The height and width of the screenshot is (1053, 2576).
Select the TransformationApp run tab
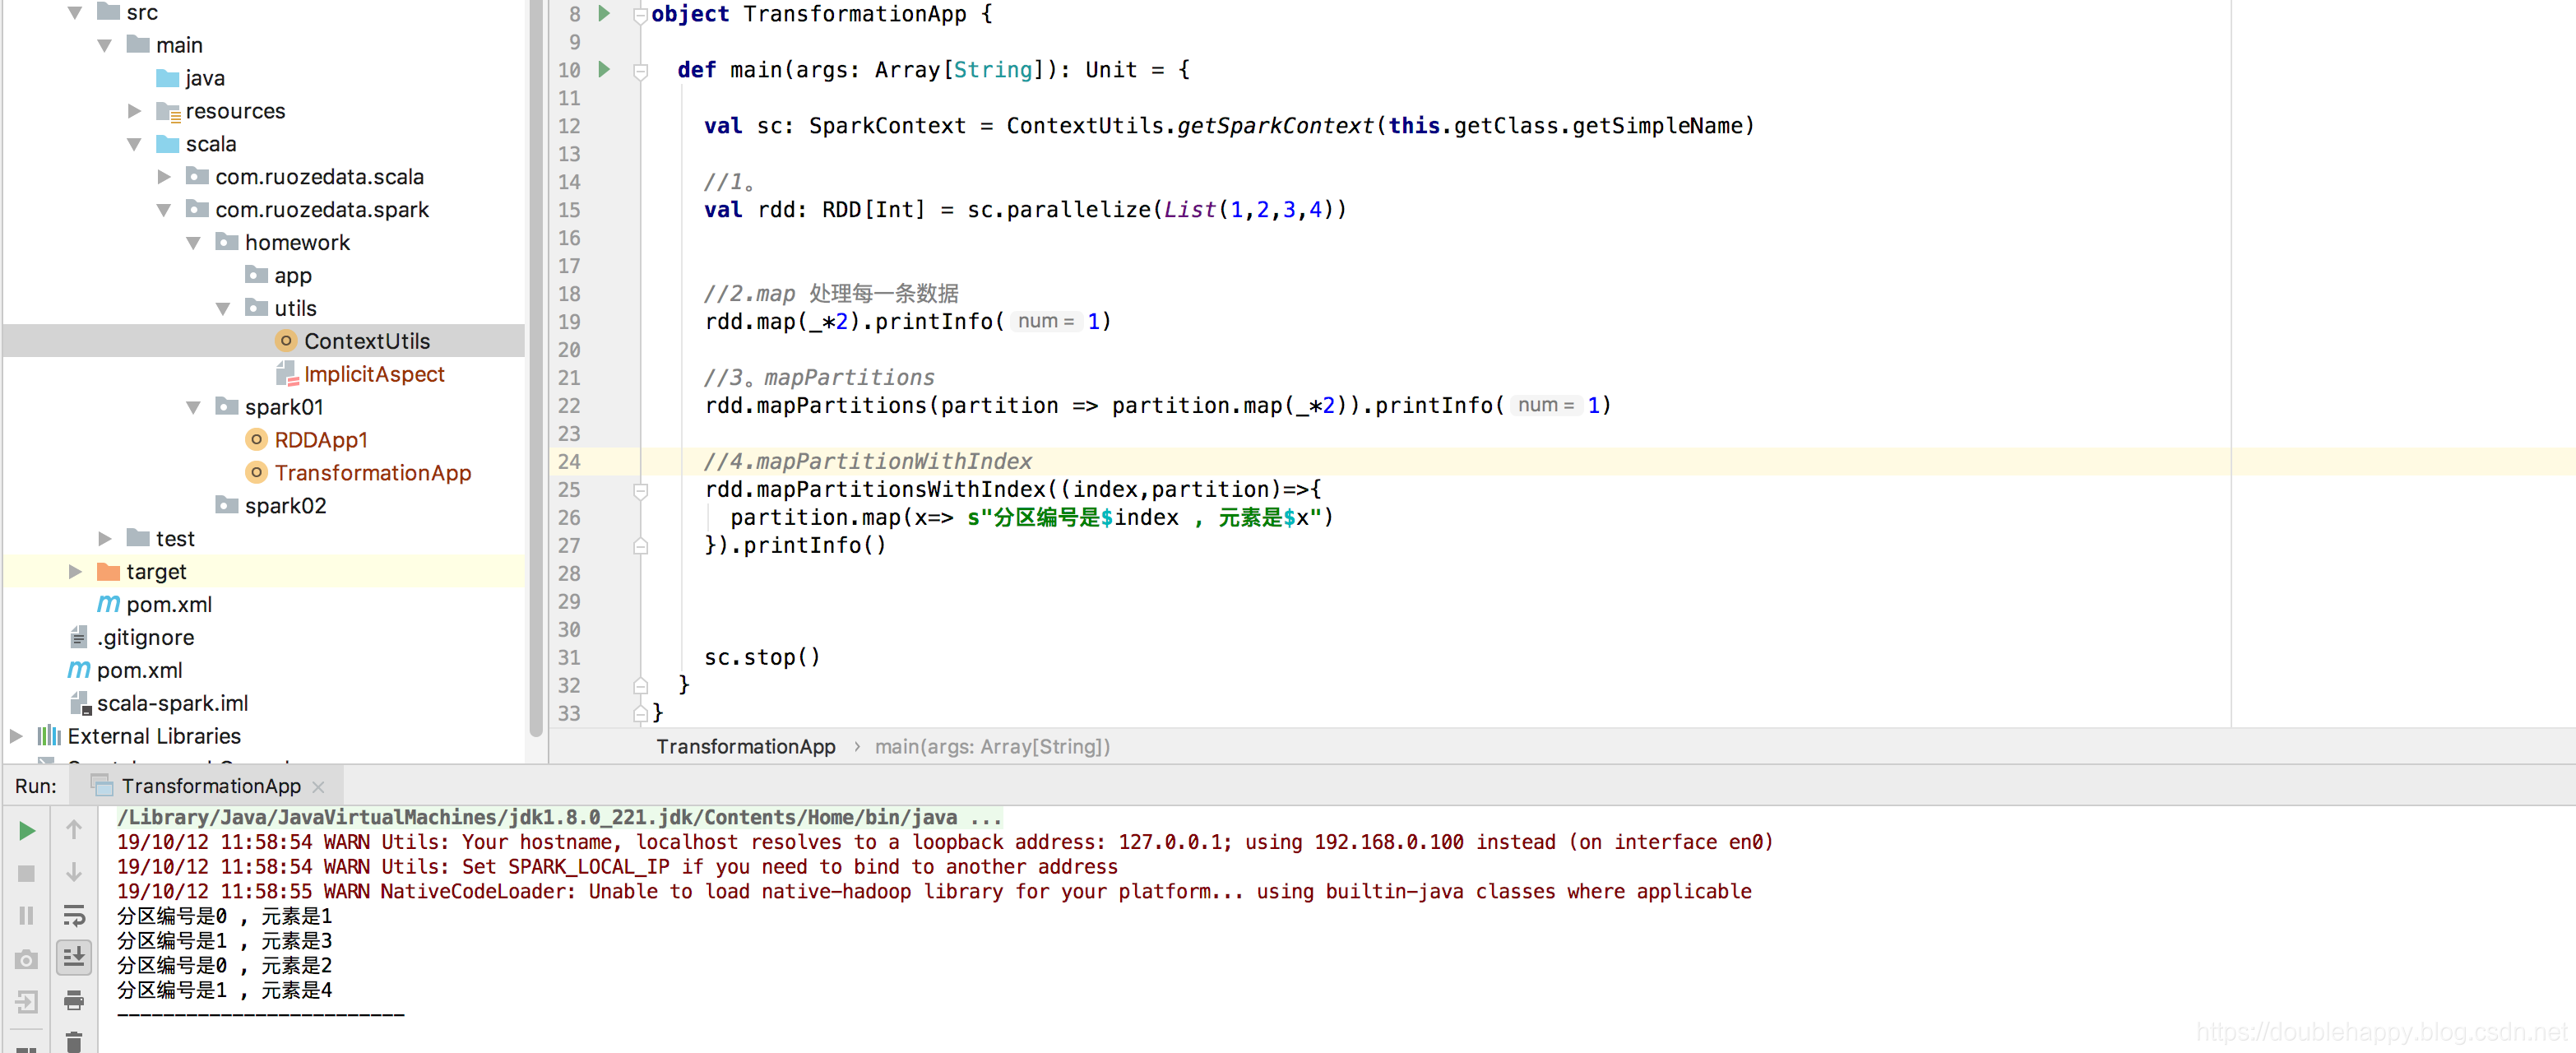tap(210, 786)
